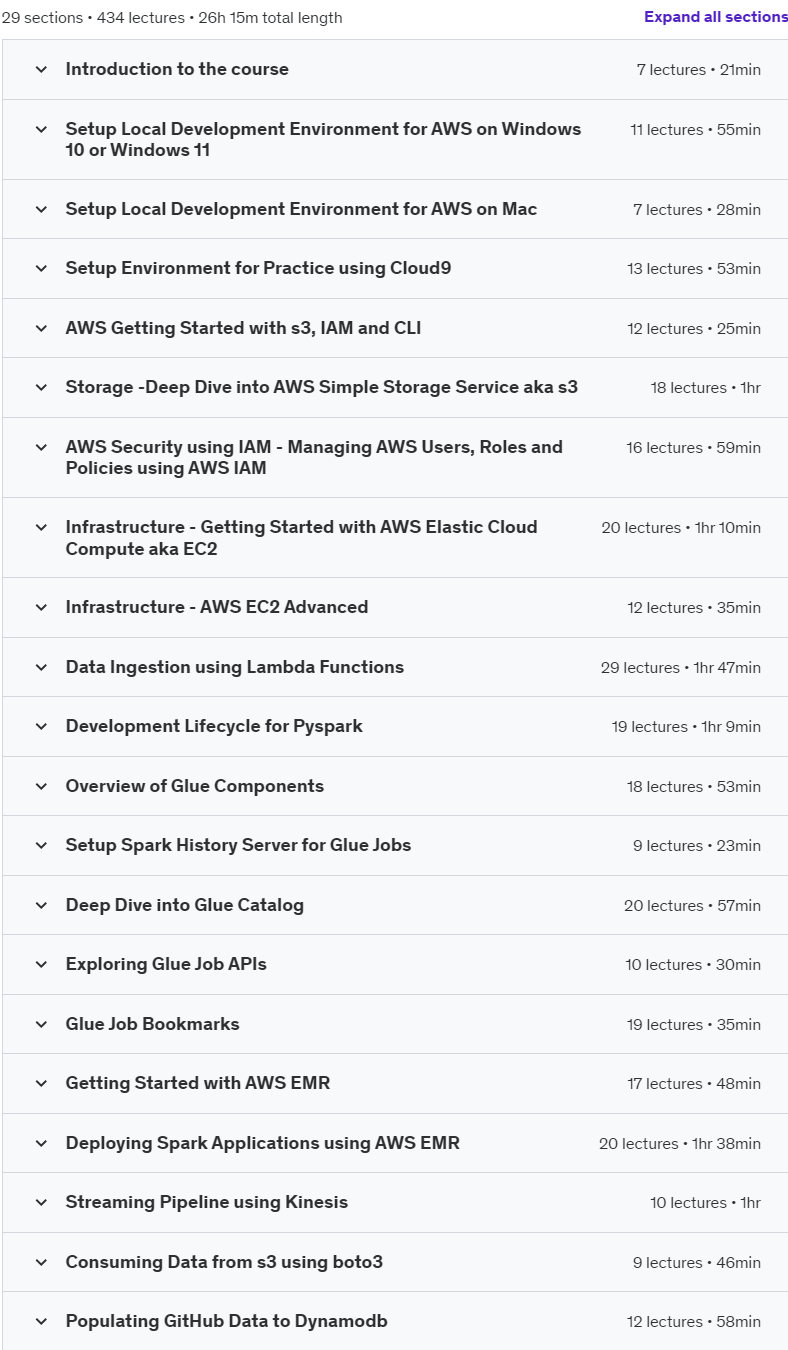788x1350 pixels.
Task: Open Setup Local Development Environment on Mac title
Action: tap(301, 209)
